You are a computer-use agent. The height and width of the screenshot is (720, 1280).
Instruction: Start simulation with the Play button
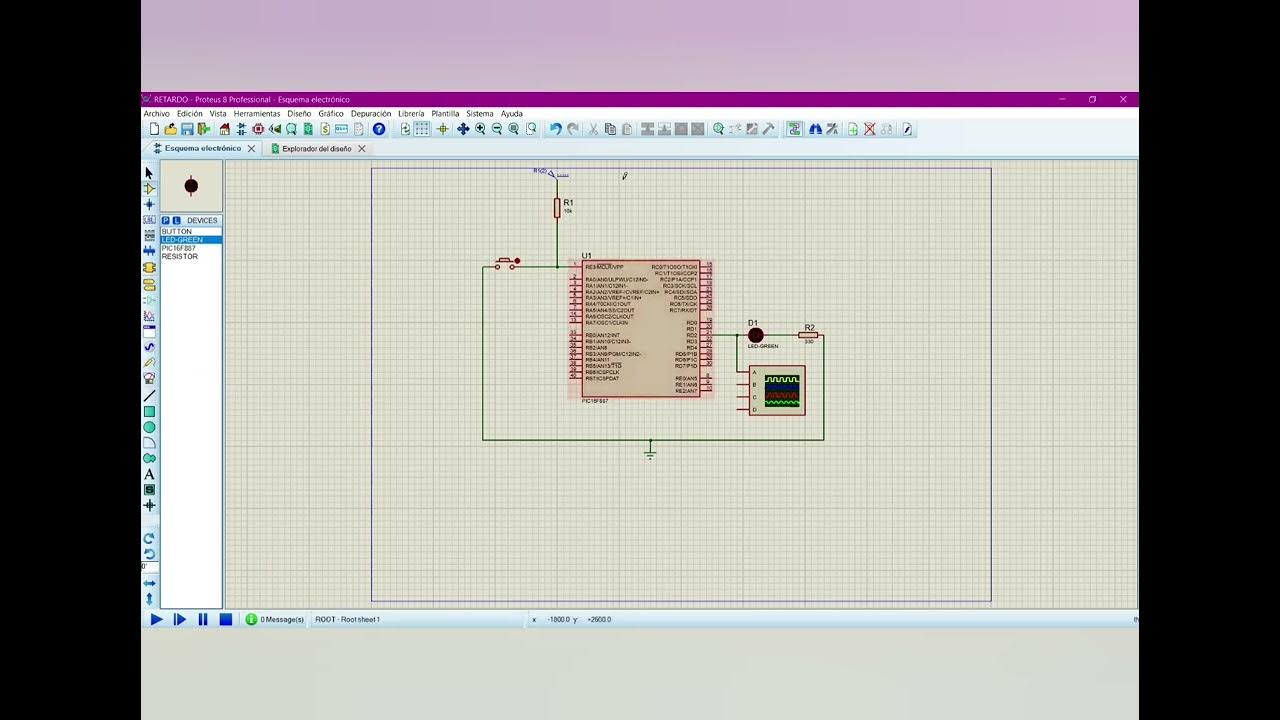click(x=156, y=619)
